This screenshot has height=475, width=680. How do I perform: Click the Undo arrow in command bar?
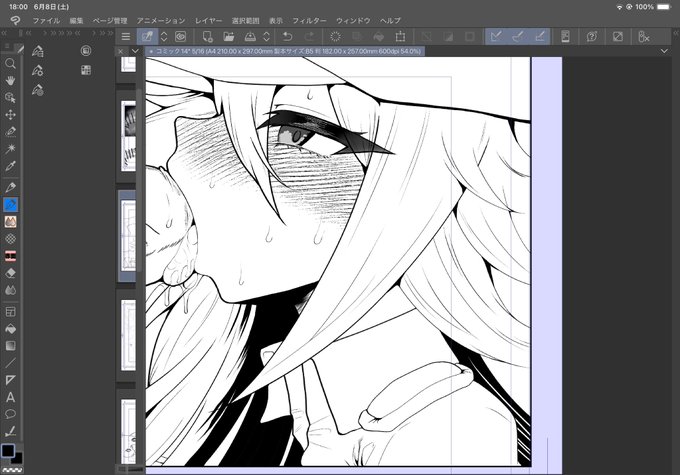click(287, 36)
